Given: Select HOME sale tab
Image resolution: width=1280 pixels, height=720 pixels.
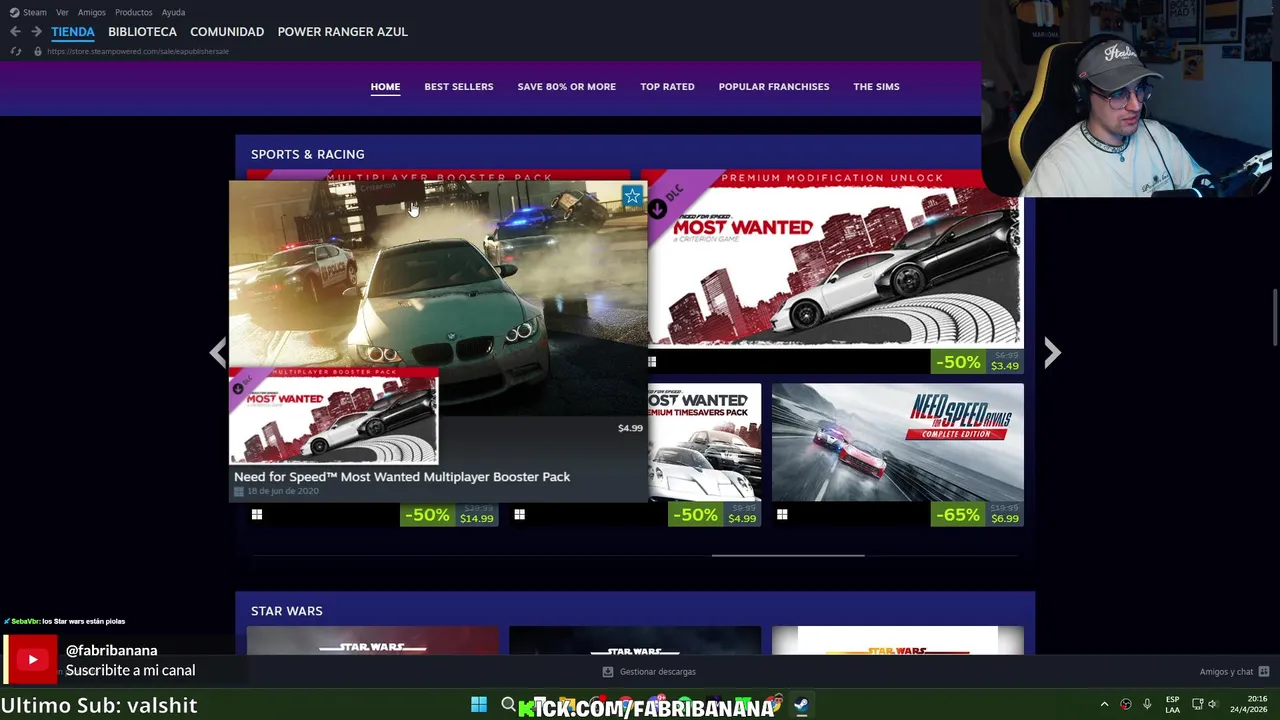Looking at the screenshot, I should (x=385, y=87).
